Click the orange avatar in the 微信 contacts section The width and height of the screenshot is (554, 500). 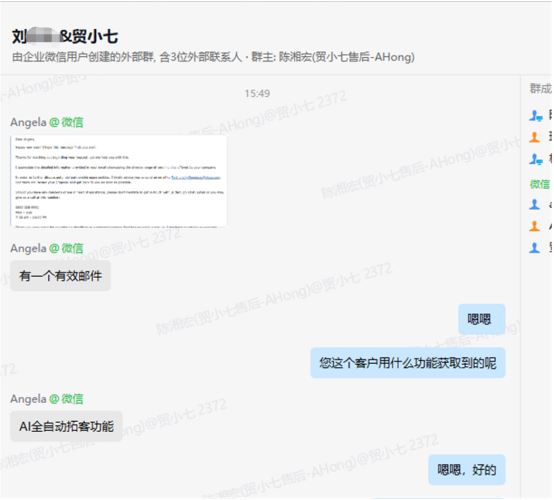coord(535,225)
